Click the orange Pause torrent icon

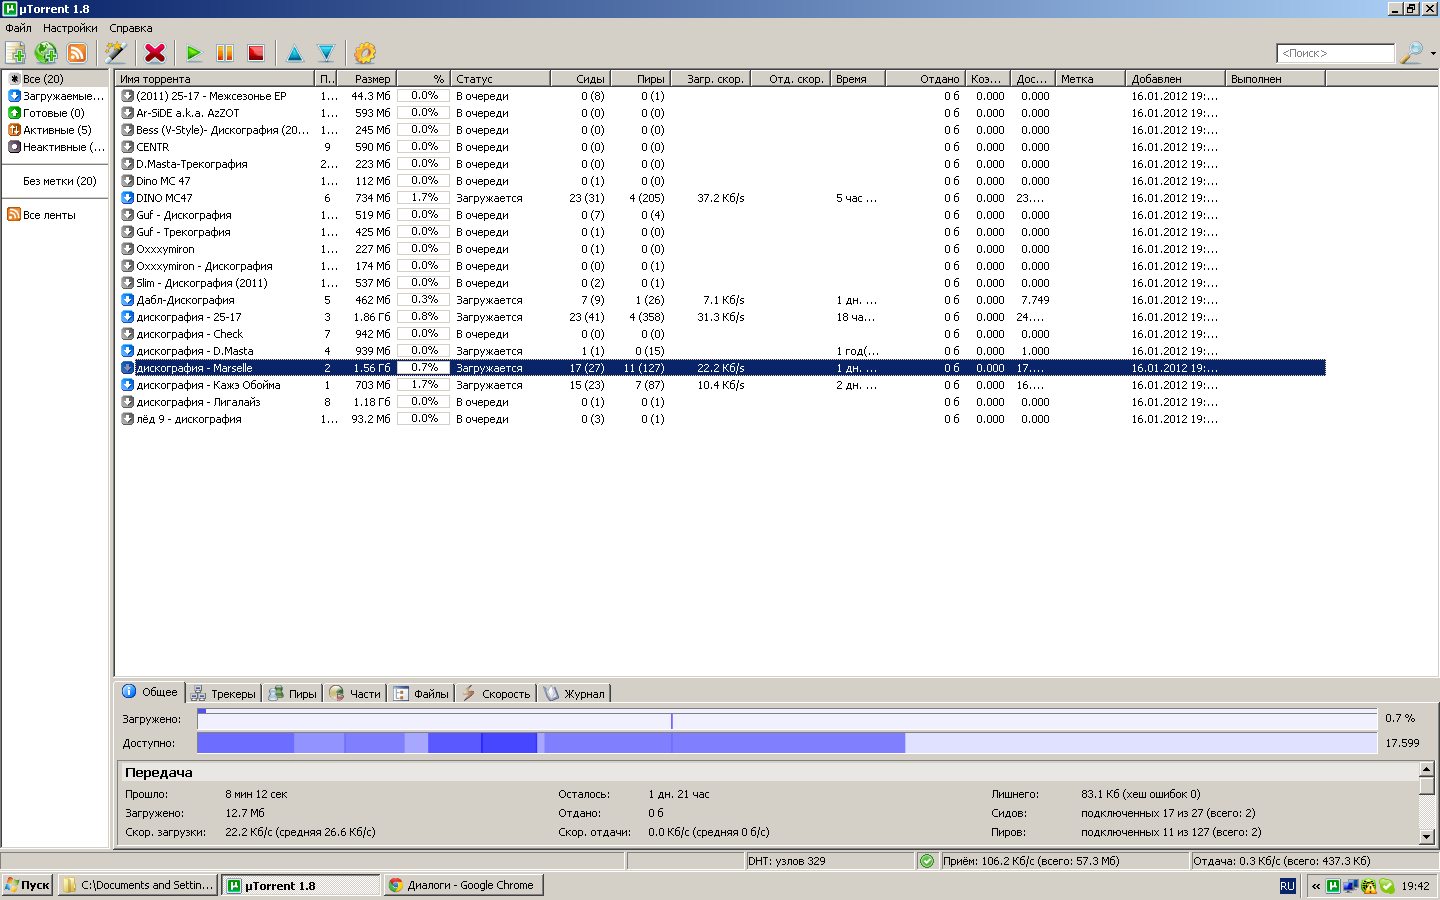[x=225, y=53]
